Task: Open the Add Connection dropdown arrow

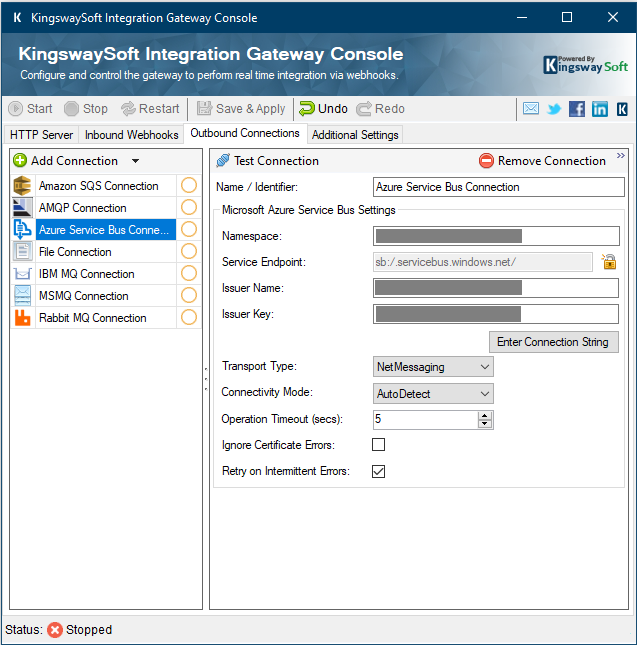Action: pyautogui.click(x=135, y=161)
